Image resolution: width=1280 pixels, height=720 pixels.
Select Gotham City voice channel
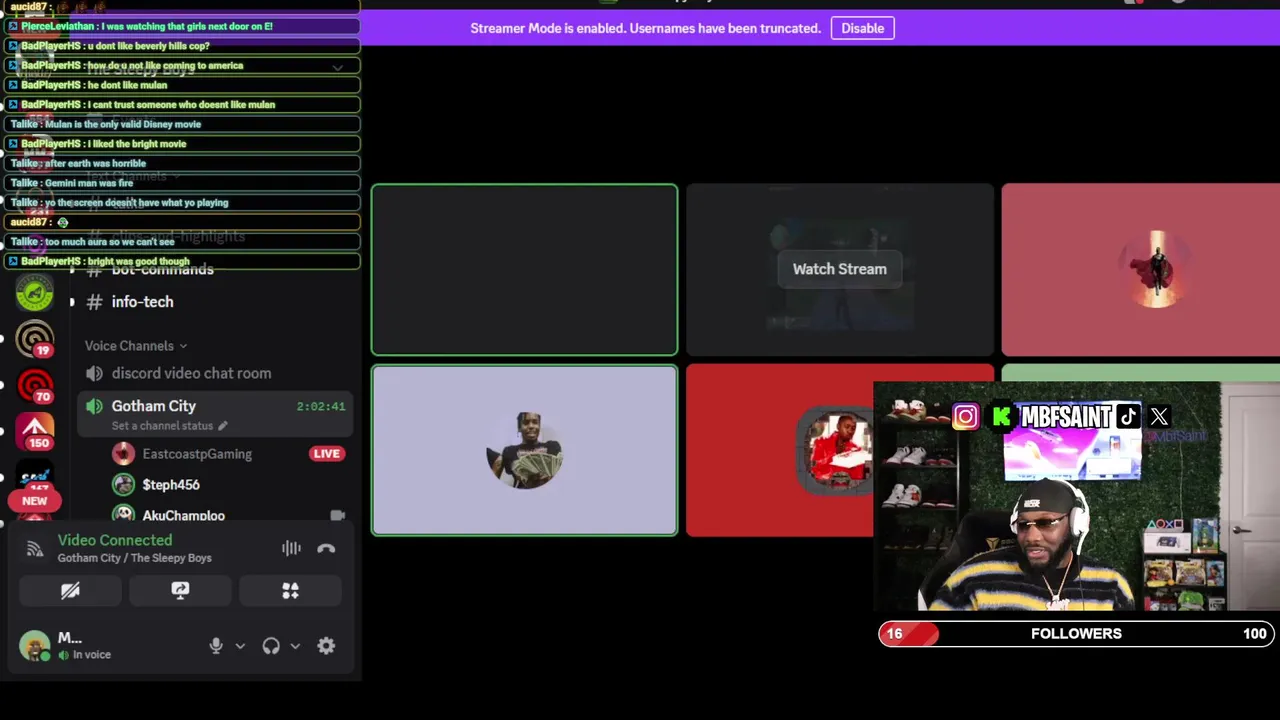click(x=154, y=406)
